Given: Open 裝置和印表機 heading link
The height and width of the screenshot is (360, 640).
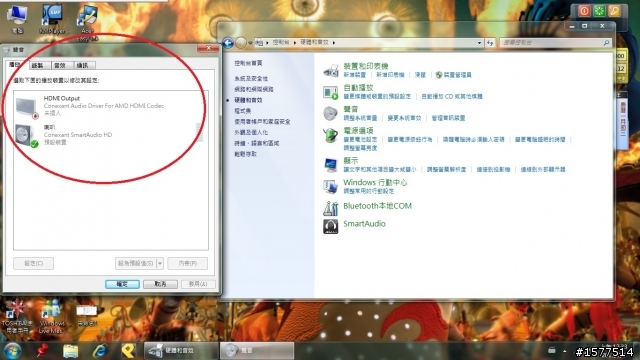Looking at the screenshot, I should (366, 66).
